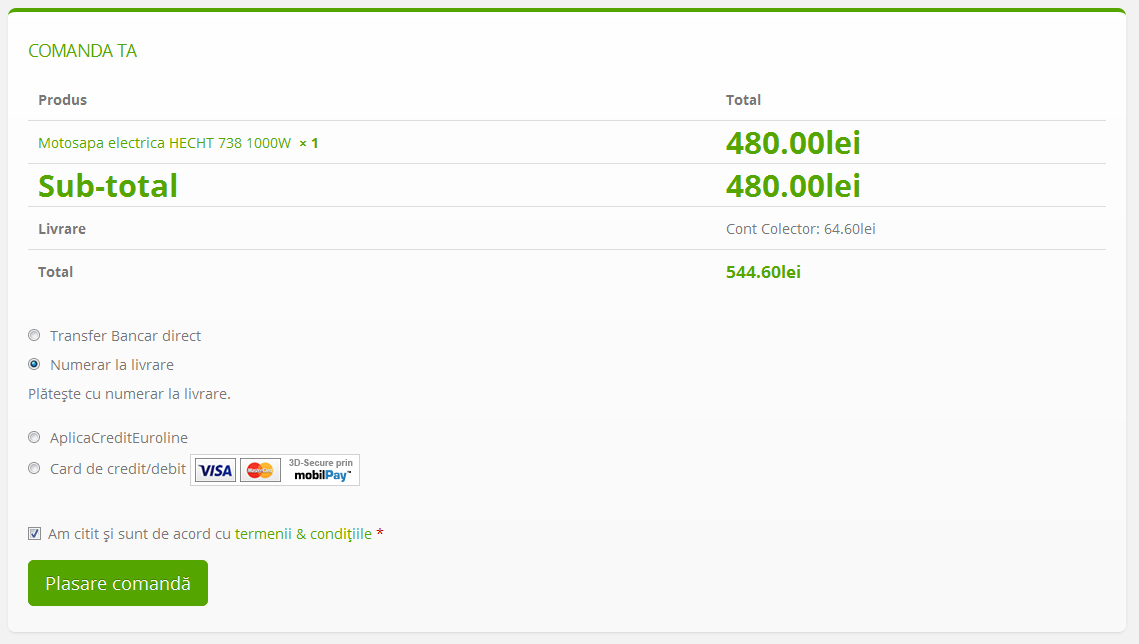The image size is (1139, 644).
Task: Select Numerar la livrare radio button
Action: coord(34,364)
